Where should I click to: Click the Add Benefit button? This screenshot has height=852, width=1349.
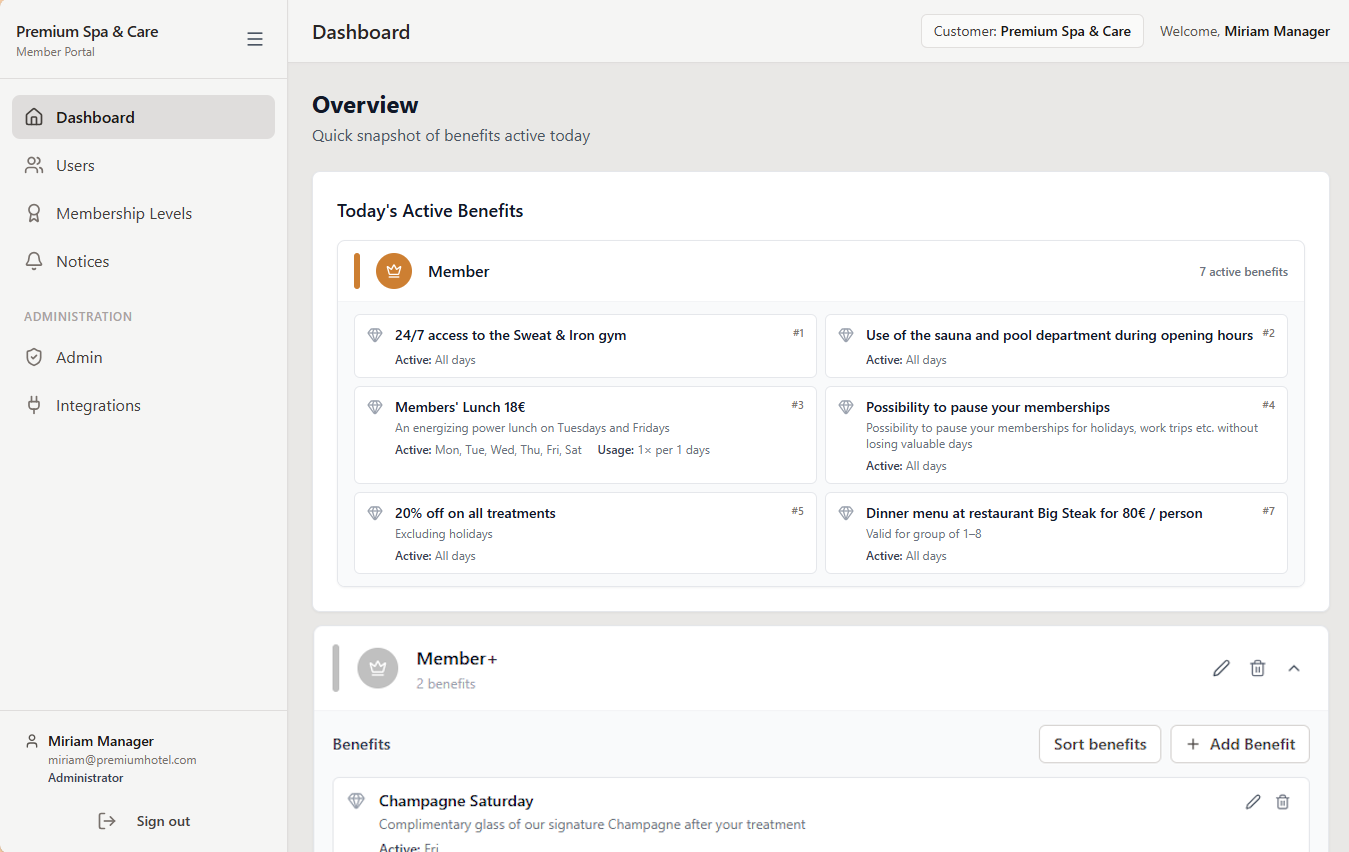[1239, 744]
